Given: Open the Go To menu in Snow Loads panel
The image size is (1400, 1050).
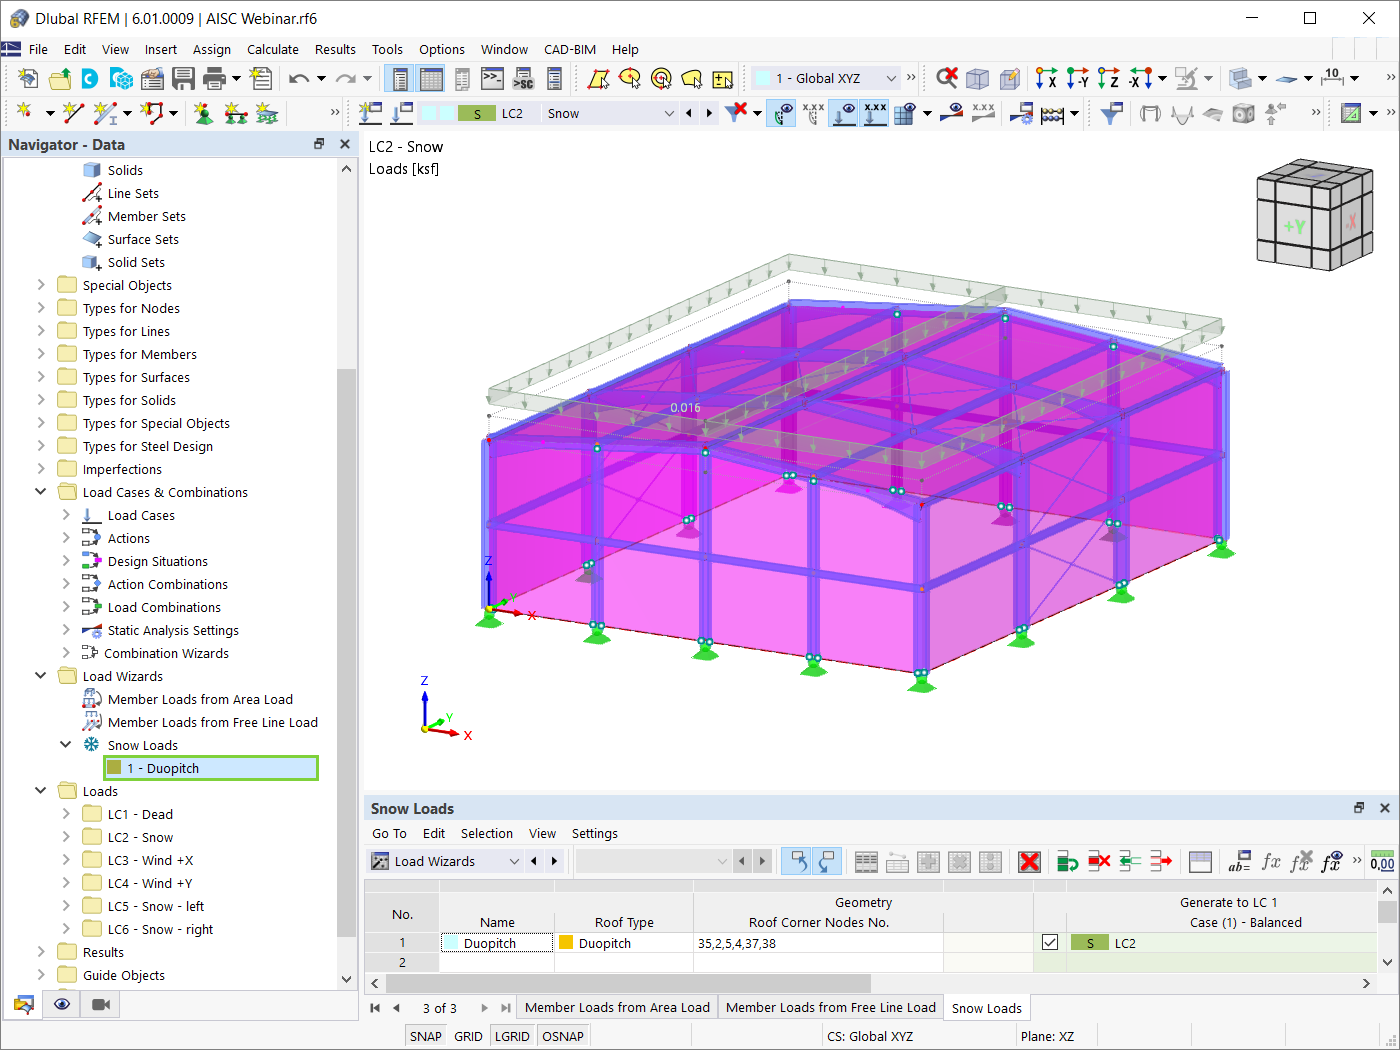Looking at the screenshot, I should tap(389, 833).
